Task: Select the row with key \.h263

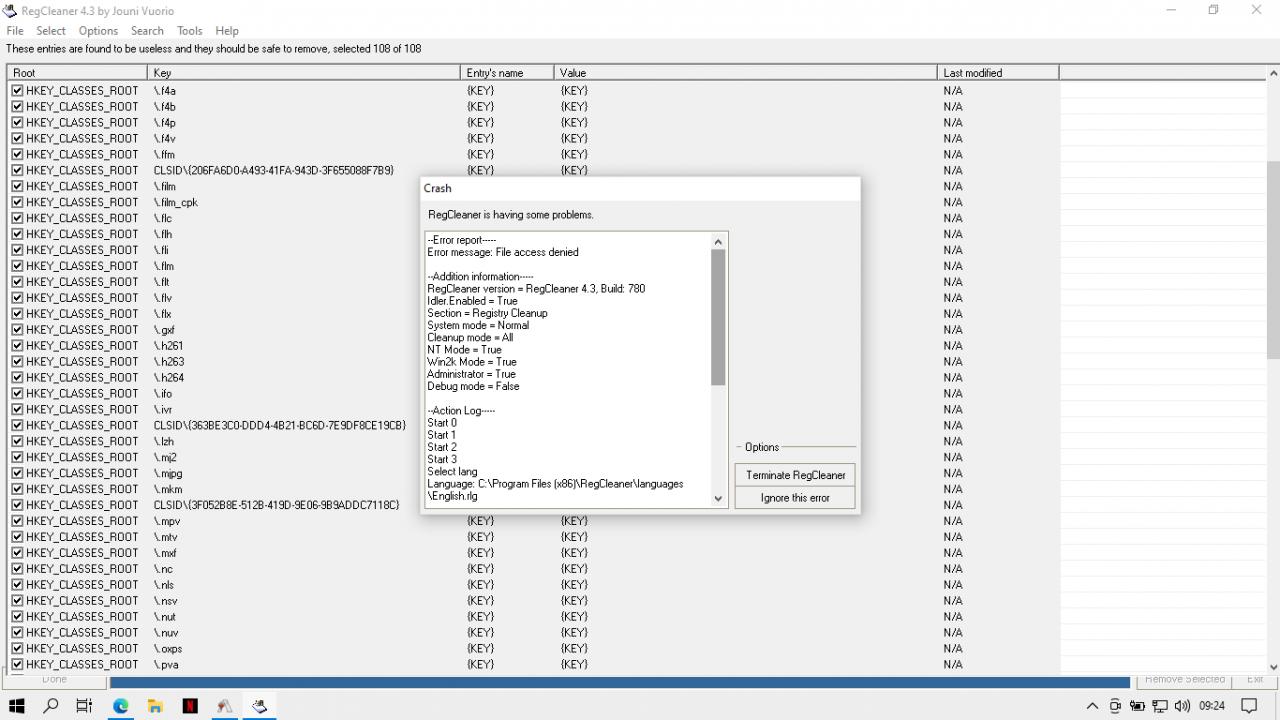Action: click(533, 361)
